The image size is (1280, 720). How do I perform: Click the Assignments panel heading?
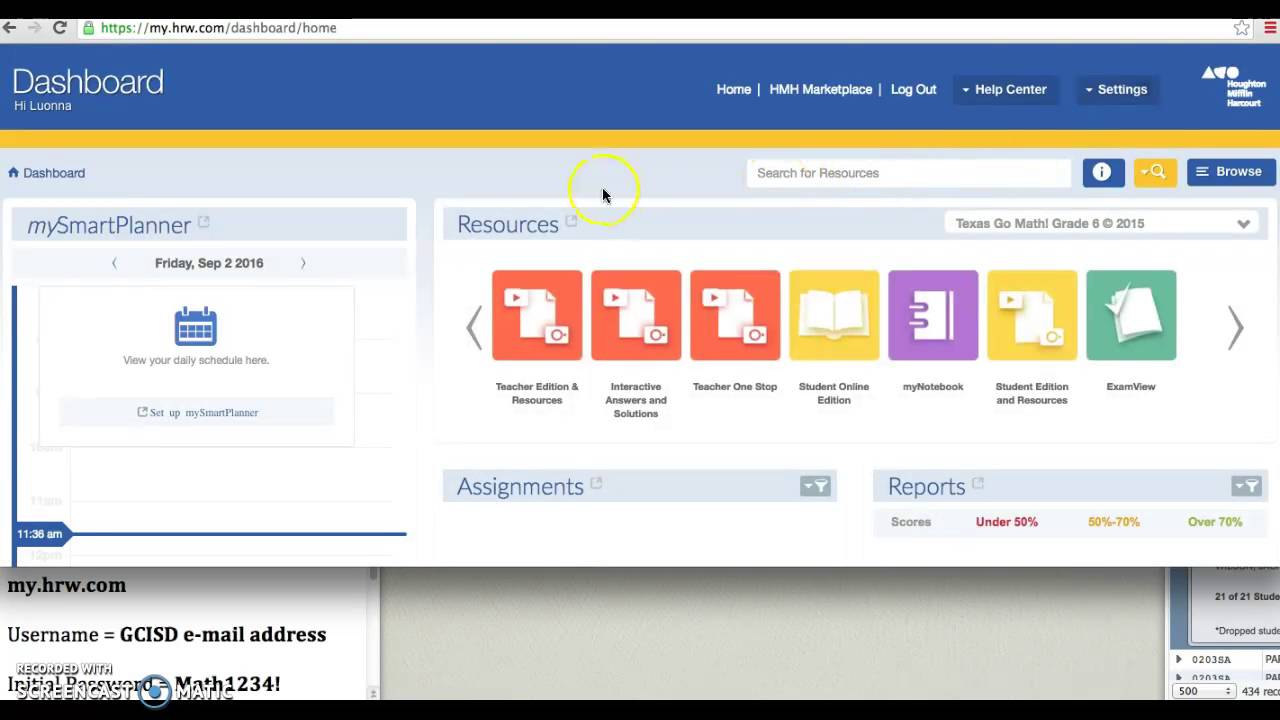pos(520,486)
